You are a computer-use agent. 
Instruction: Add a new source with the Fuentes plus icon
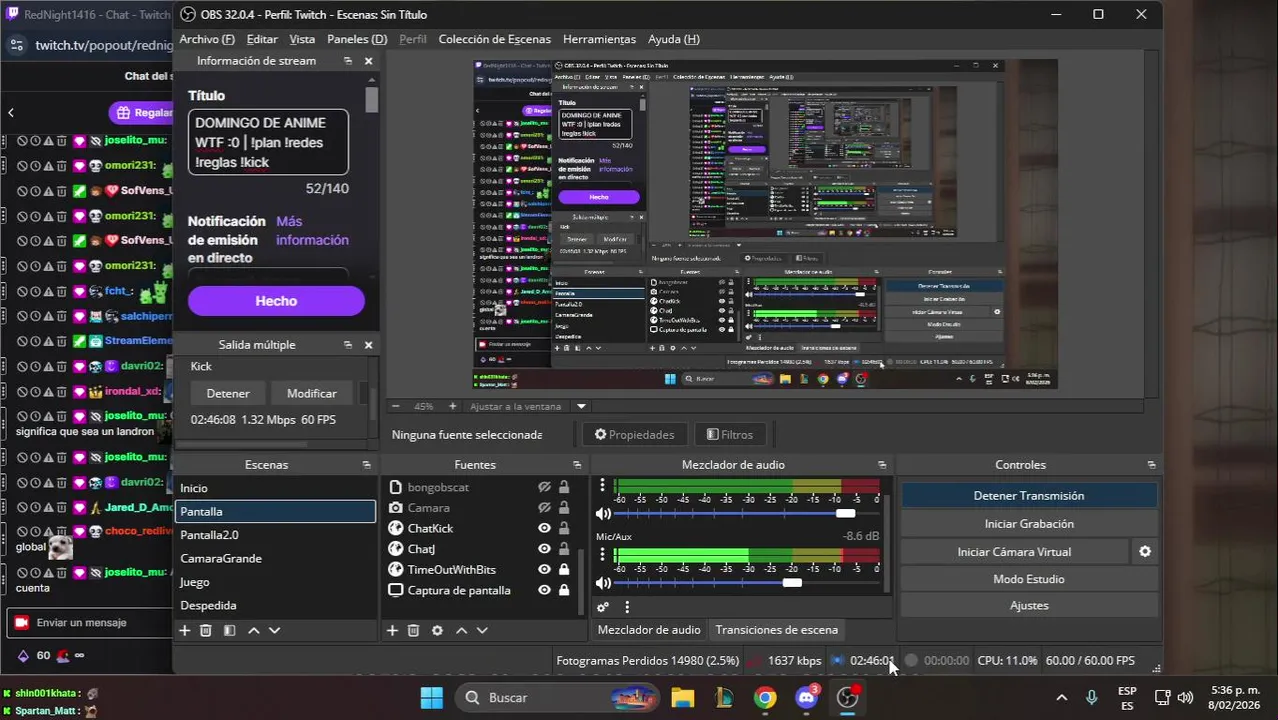(x=392, y=631)
